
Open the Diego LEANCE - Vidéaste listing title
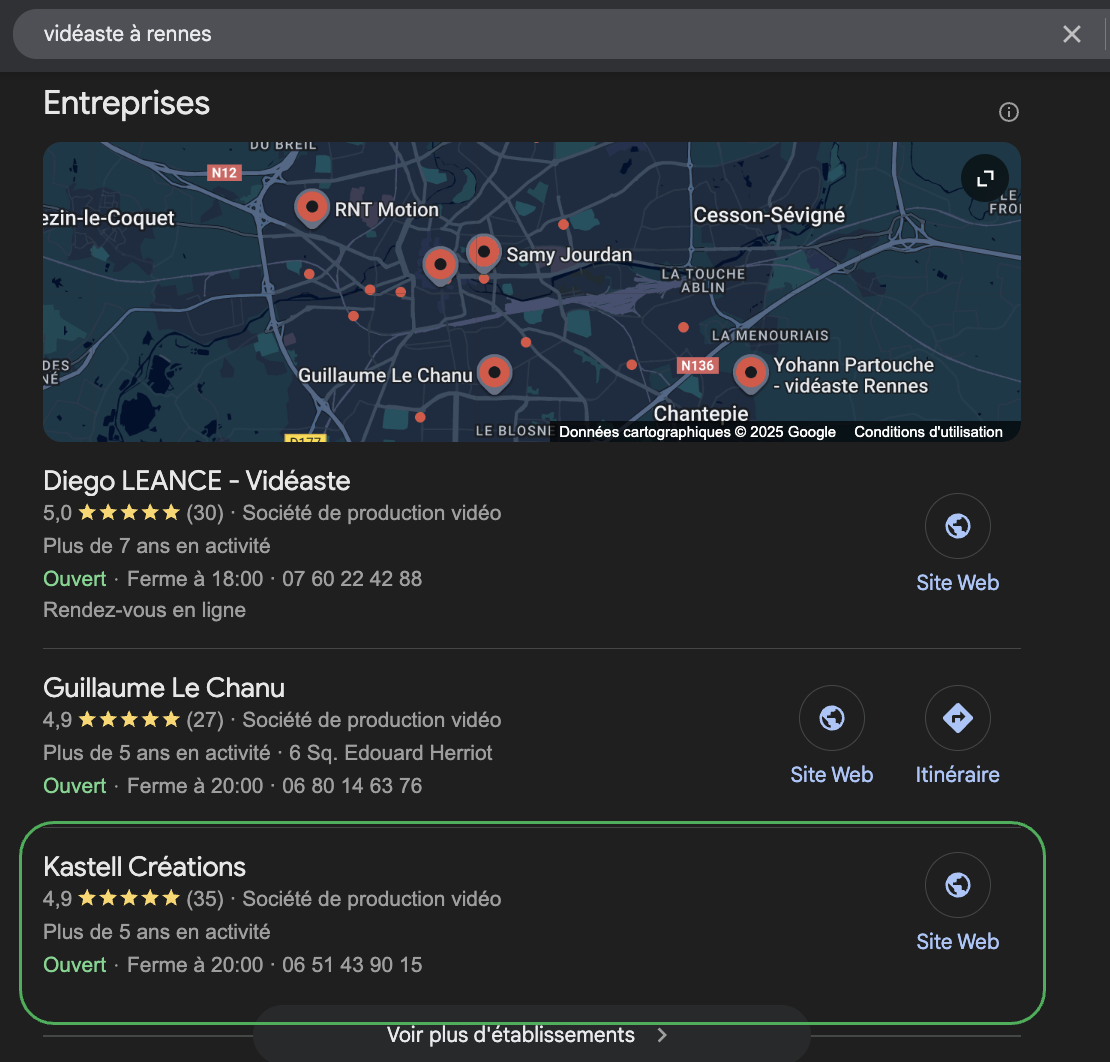click(197, 481)
